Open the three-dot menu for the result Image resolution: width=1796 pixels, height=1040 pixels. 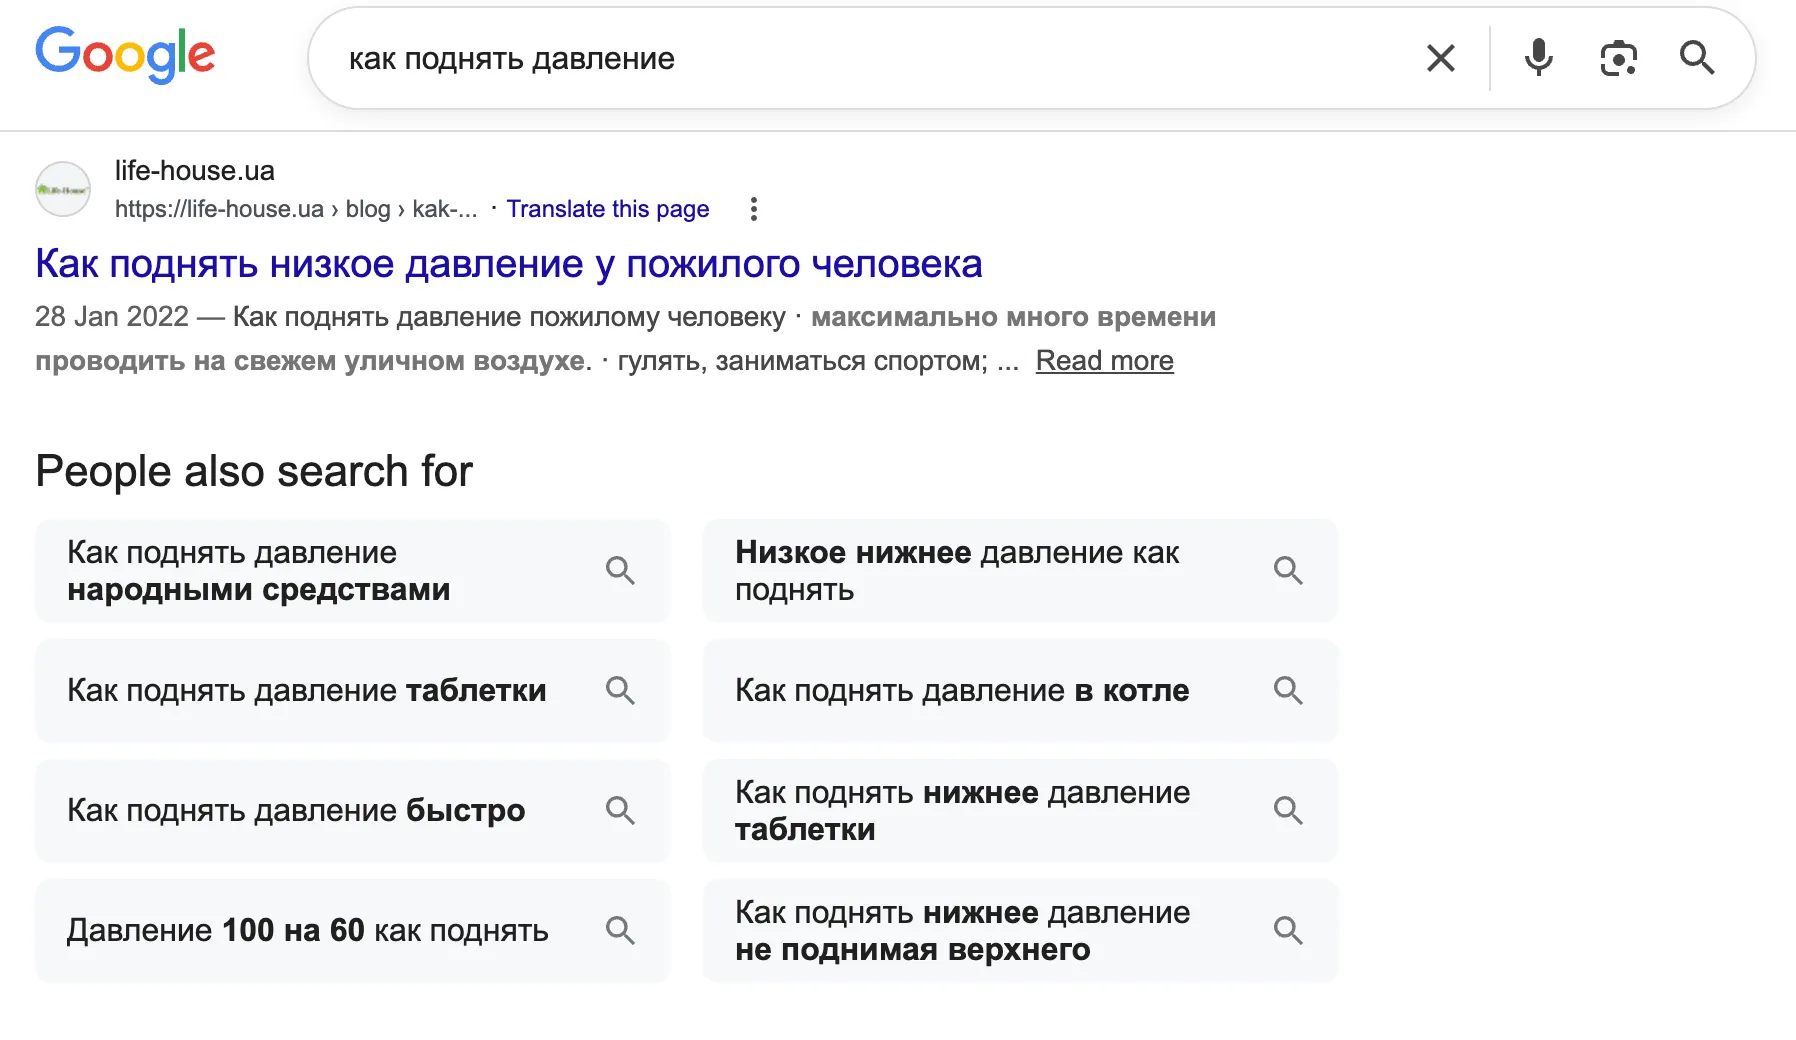coord(753,209)
